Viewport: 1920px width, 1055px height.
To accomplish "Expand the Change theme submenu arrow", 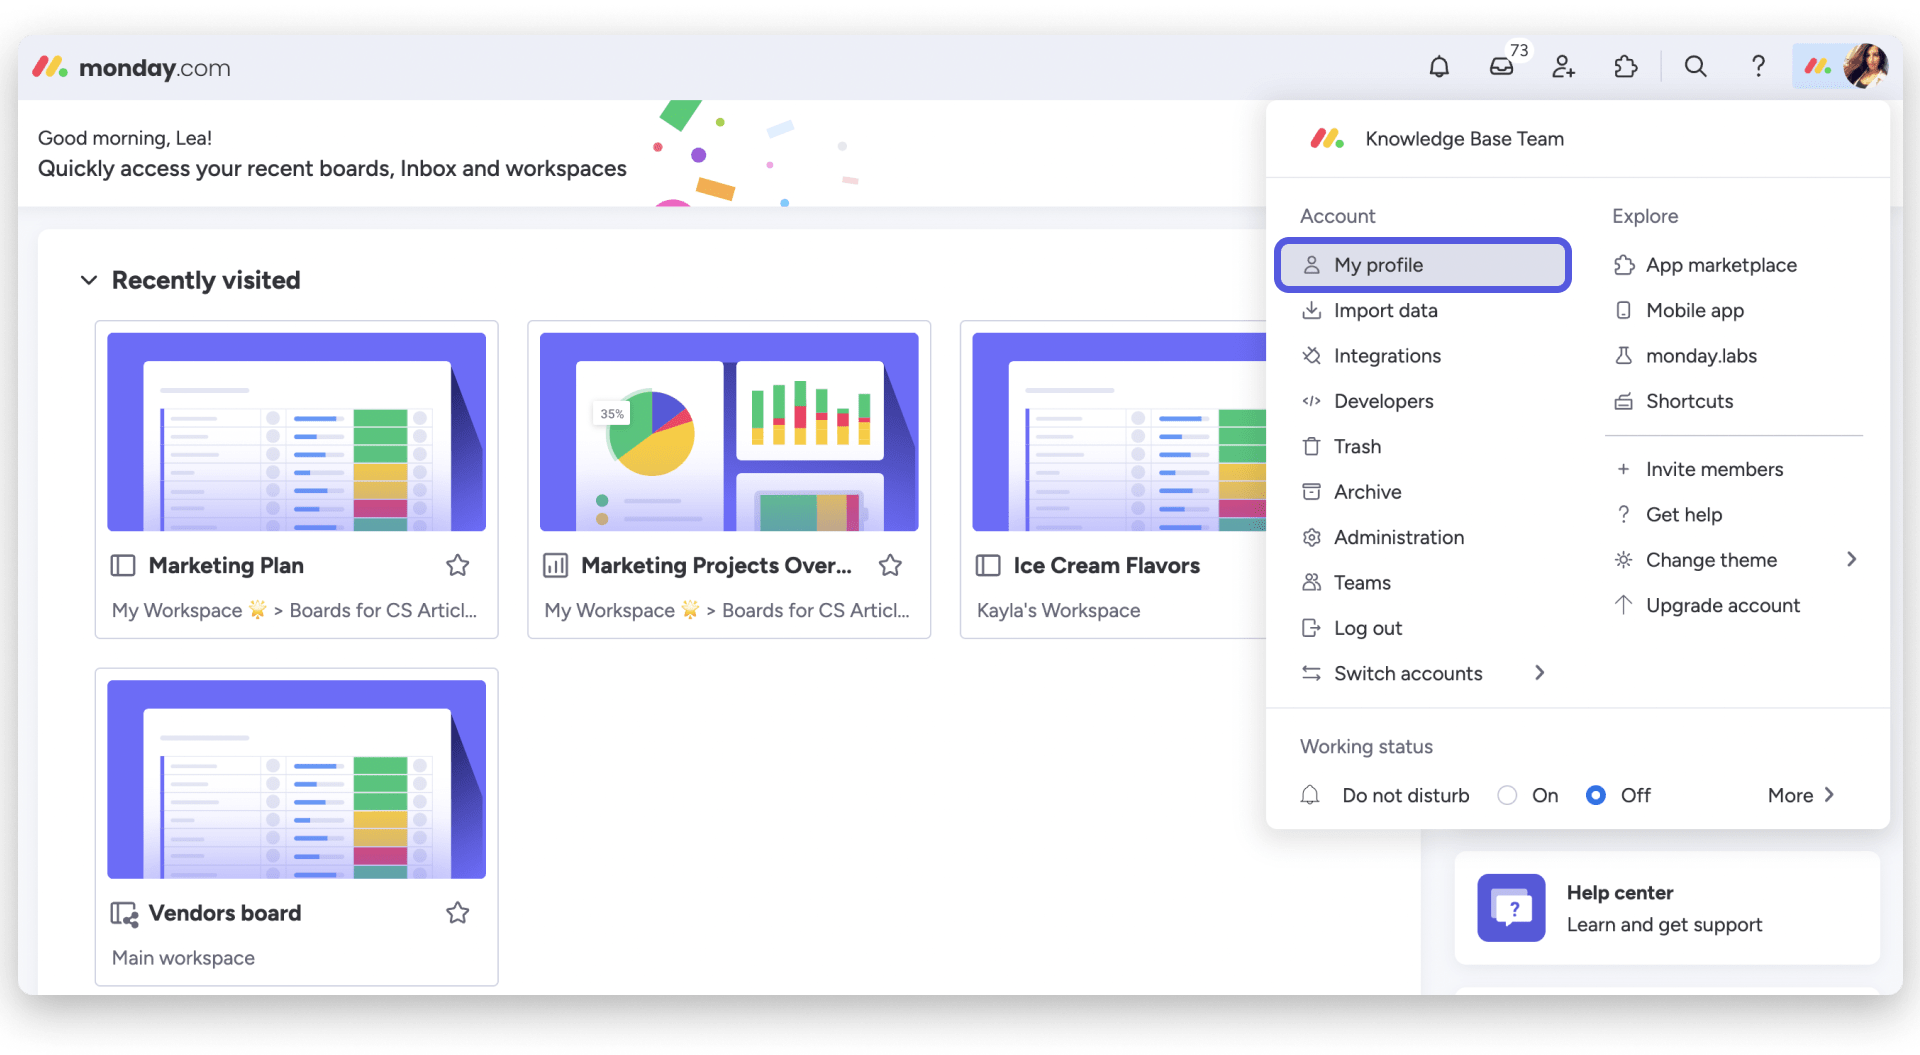I will (x=1852, y=560).
